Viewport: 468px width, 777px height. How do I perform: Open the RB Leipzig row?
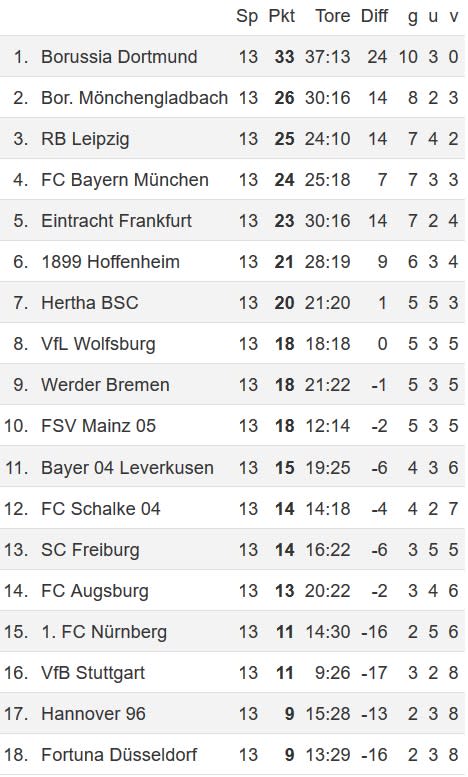(232, 139)
